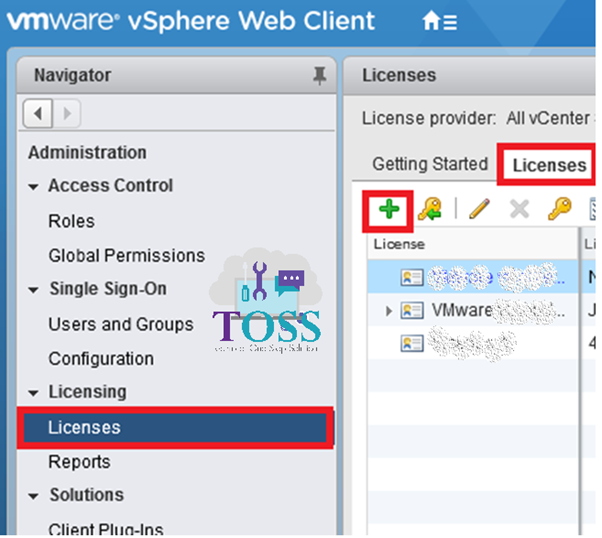The image size is (602, 538).
Task: Open licensing Reports
Action: click(79, 462)
